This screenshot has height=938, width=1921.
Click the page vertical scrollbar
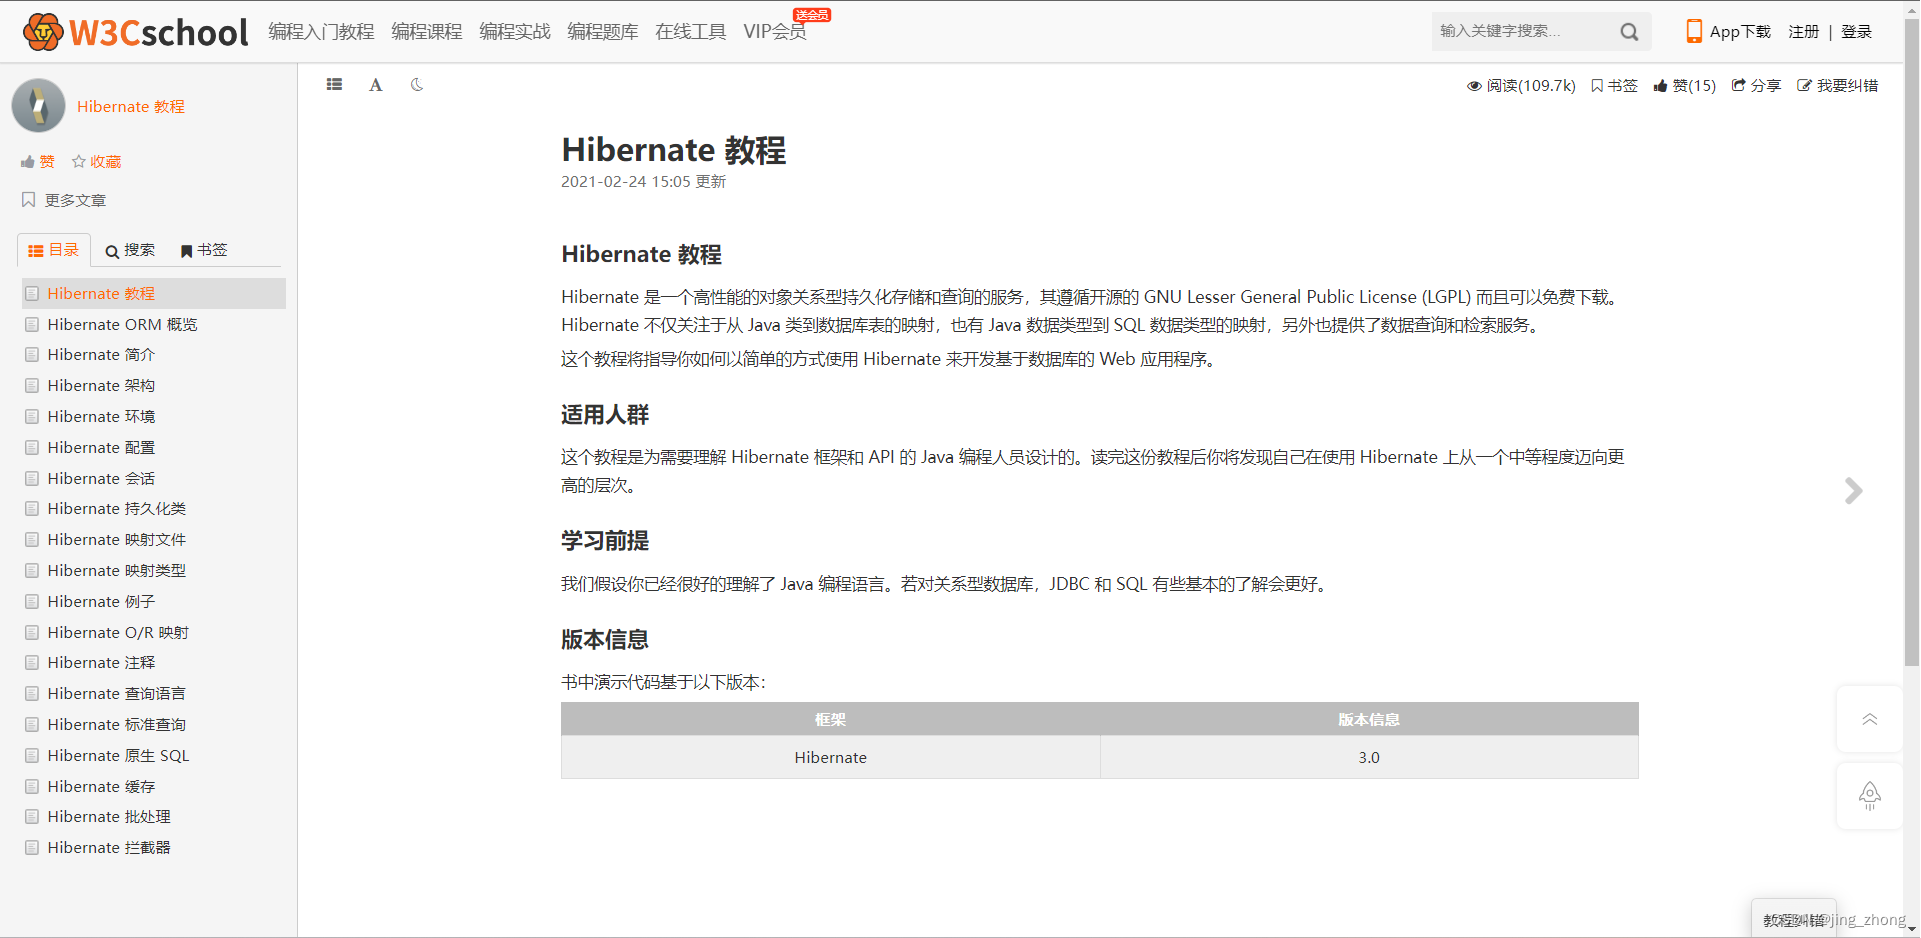(x=1912, y=340)
